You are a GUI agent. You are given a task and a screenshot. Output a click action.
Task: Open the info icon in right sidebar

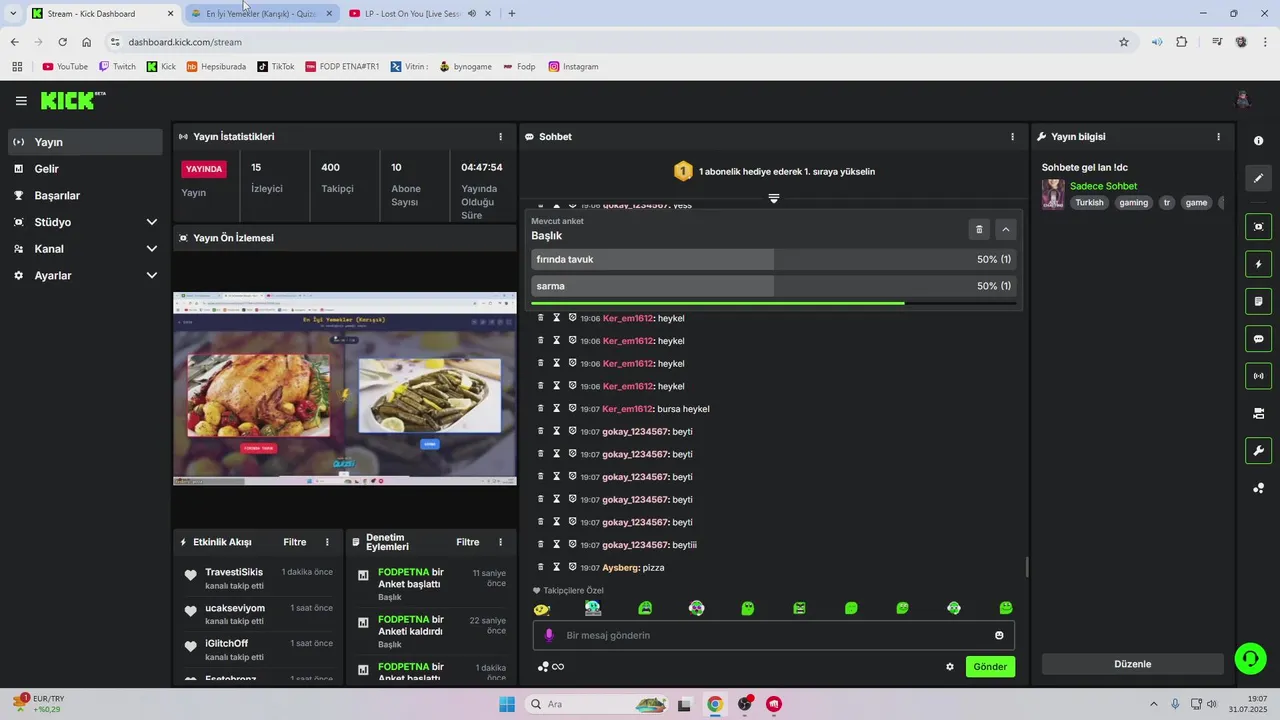[1258, 141]
